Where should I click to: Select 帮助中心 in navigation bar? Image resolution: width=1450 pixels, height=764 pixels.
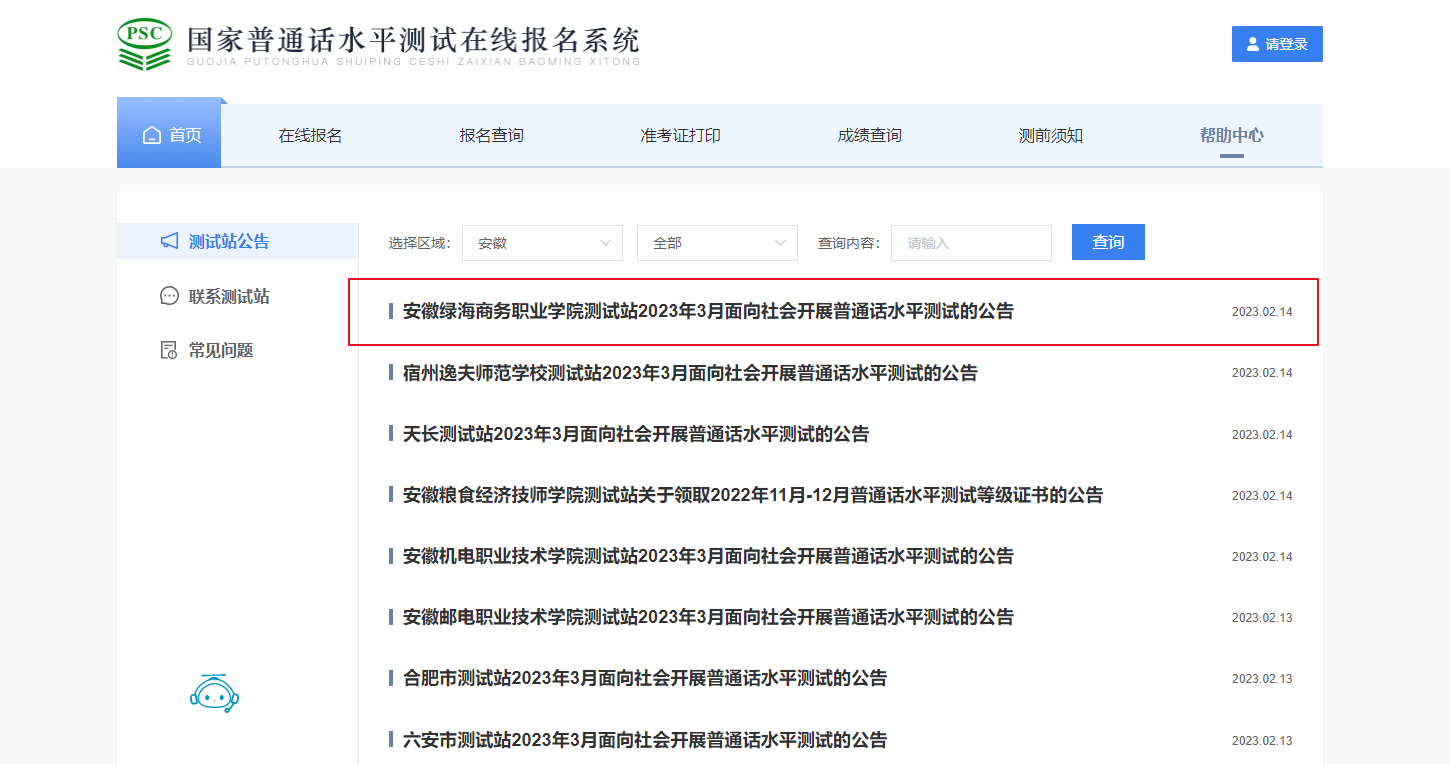click(x=1231, y=135)
